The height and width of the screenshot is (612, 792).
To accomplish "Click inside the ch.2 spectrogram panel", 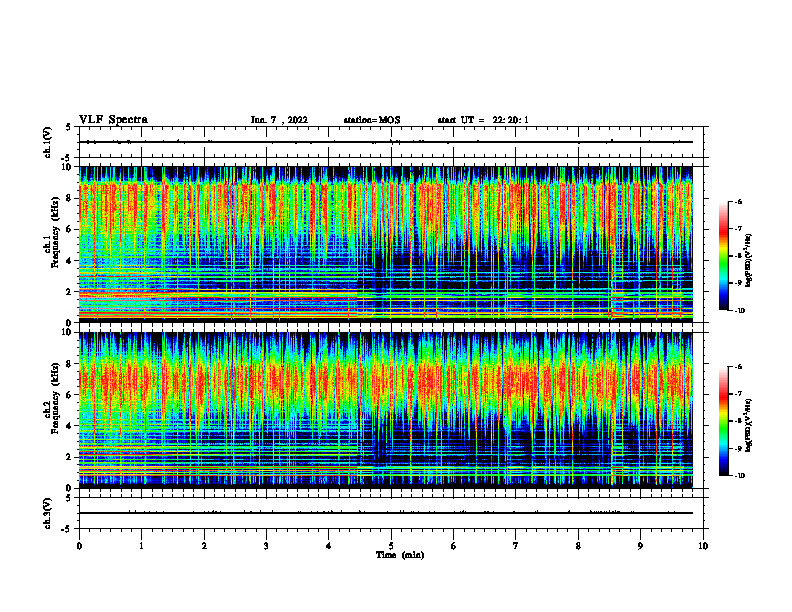I will tap(386, 410).
